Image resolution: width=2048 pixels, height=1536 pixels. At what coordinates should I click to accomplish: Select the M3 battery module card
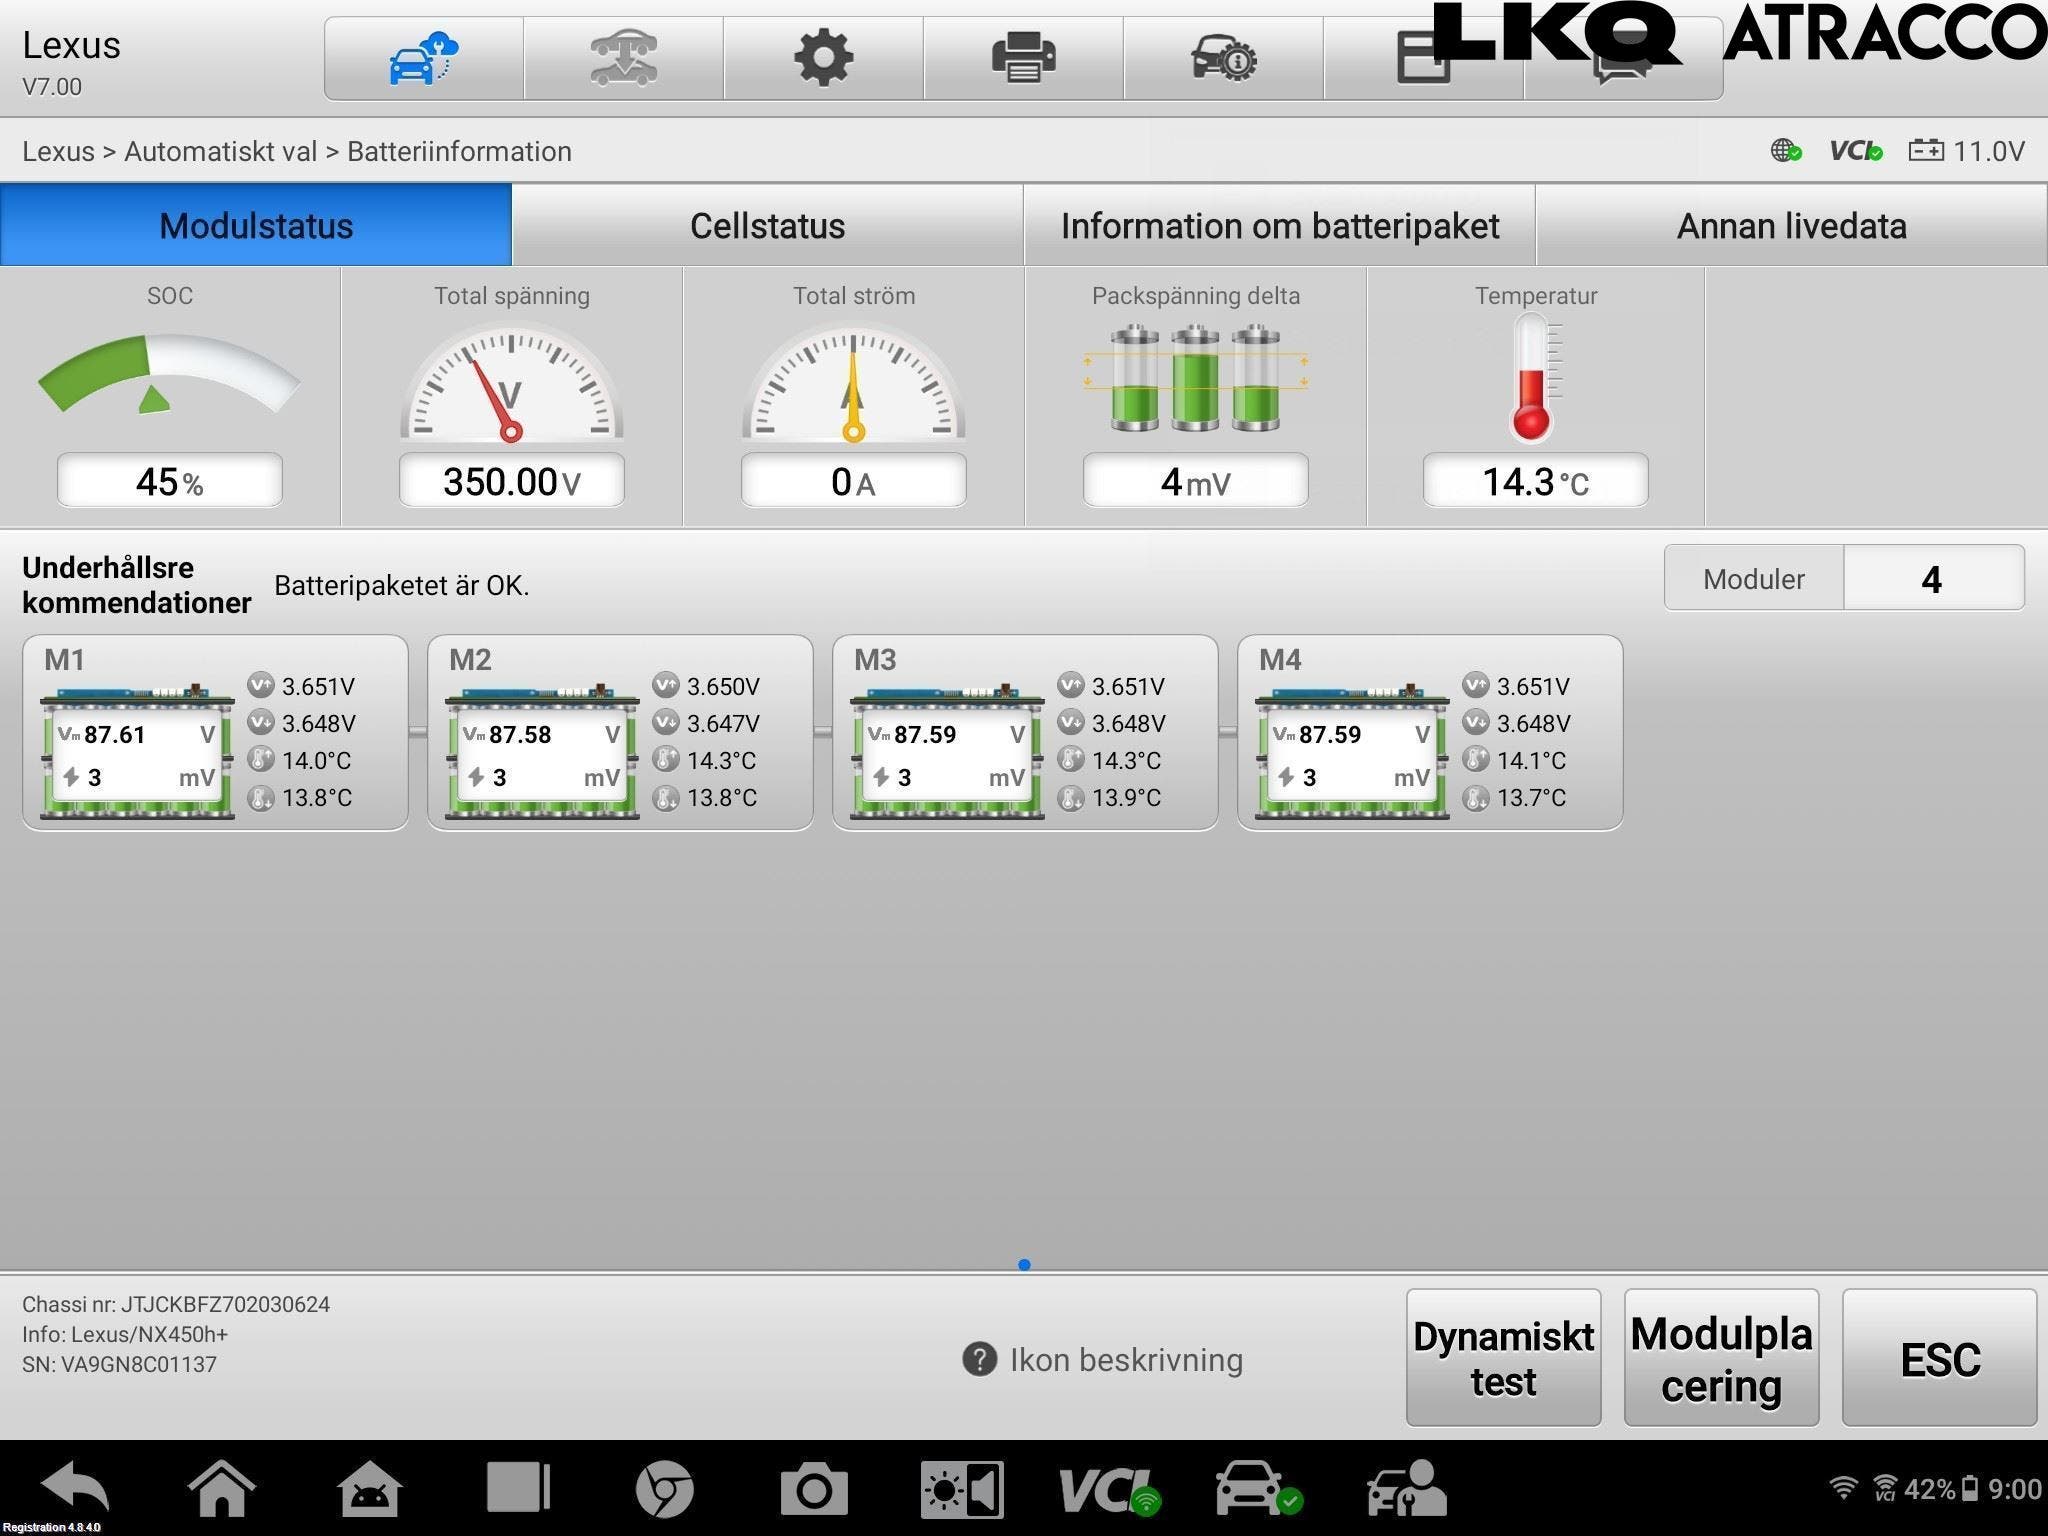pyautogui.click(x=1024, y=732)
